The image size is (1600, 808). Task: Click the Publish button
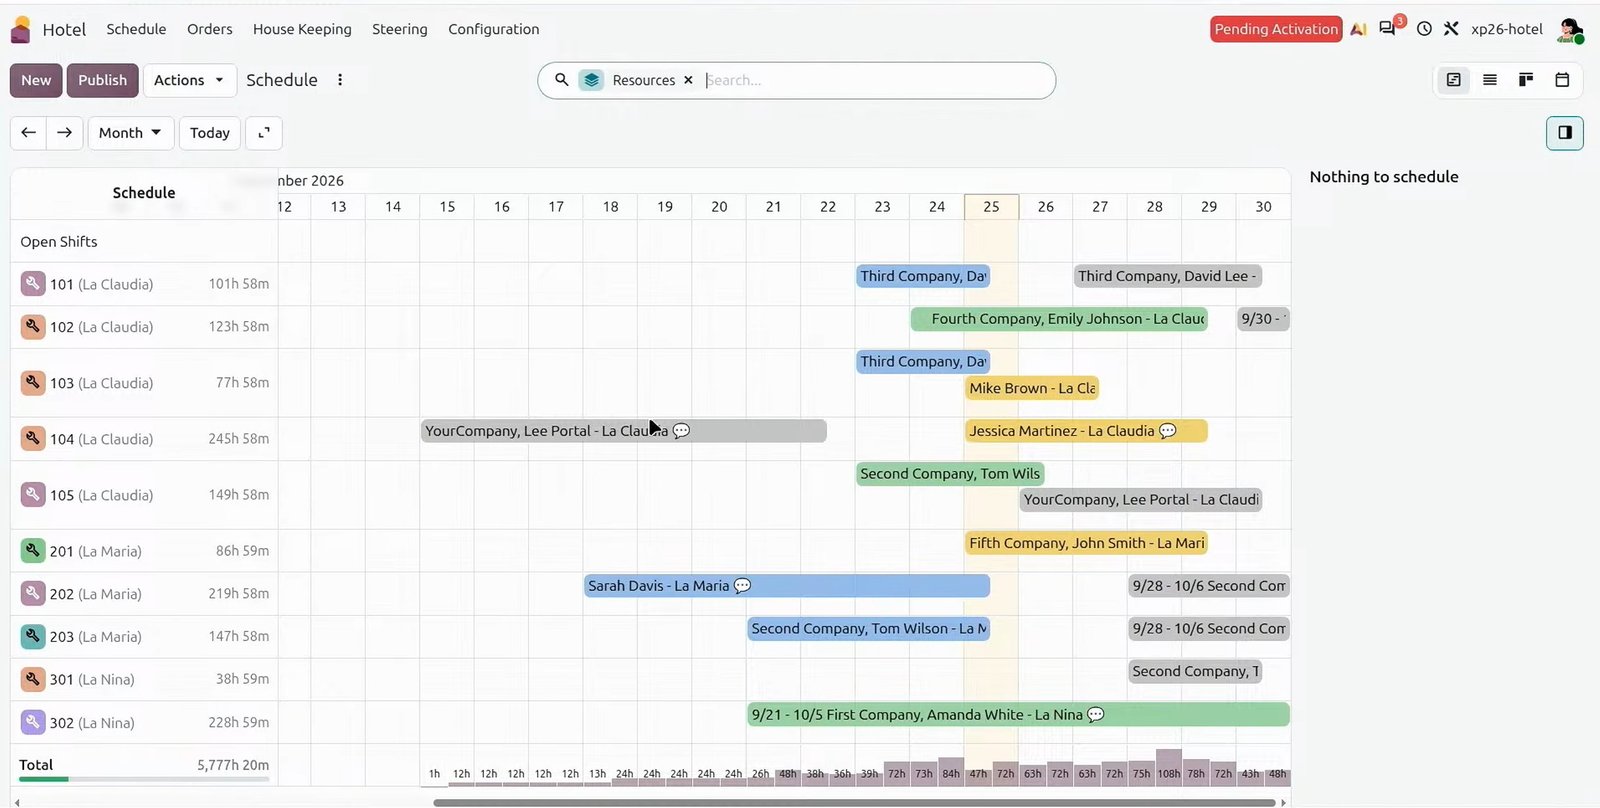pyautogui.click(x=103, y=80)
